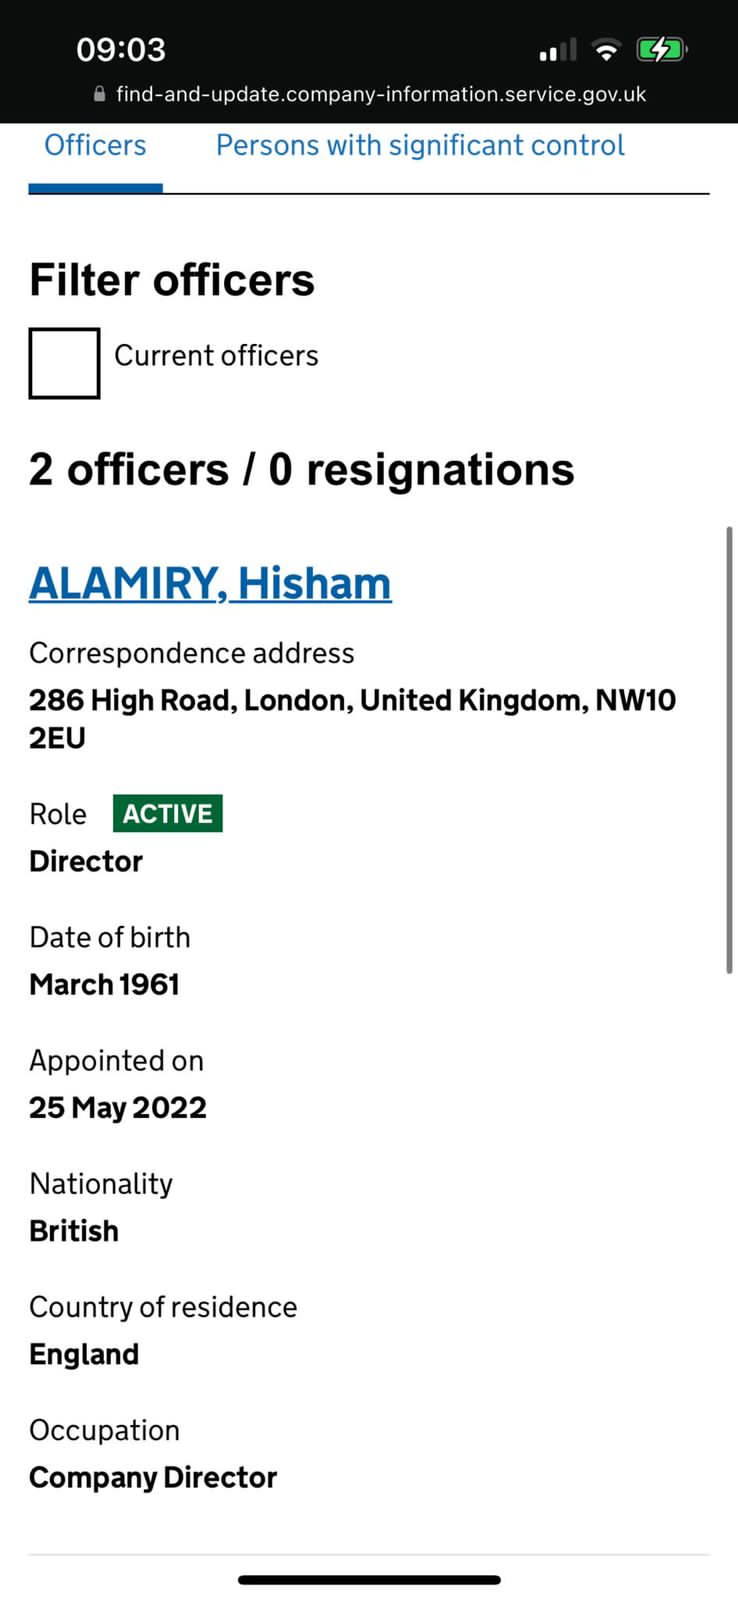Tap the 286 High Road correspondence address
Viewport: 738px width, 1600px height.
click(352, 719)
